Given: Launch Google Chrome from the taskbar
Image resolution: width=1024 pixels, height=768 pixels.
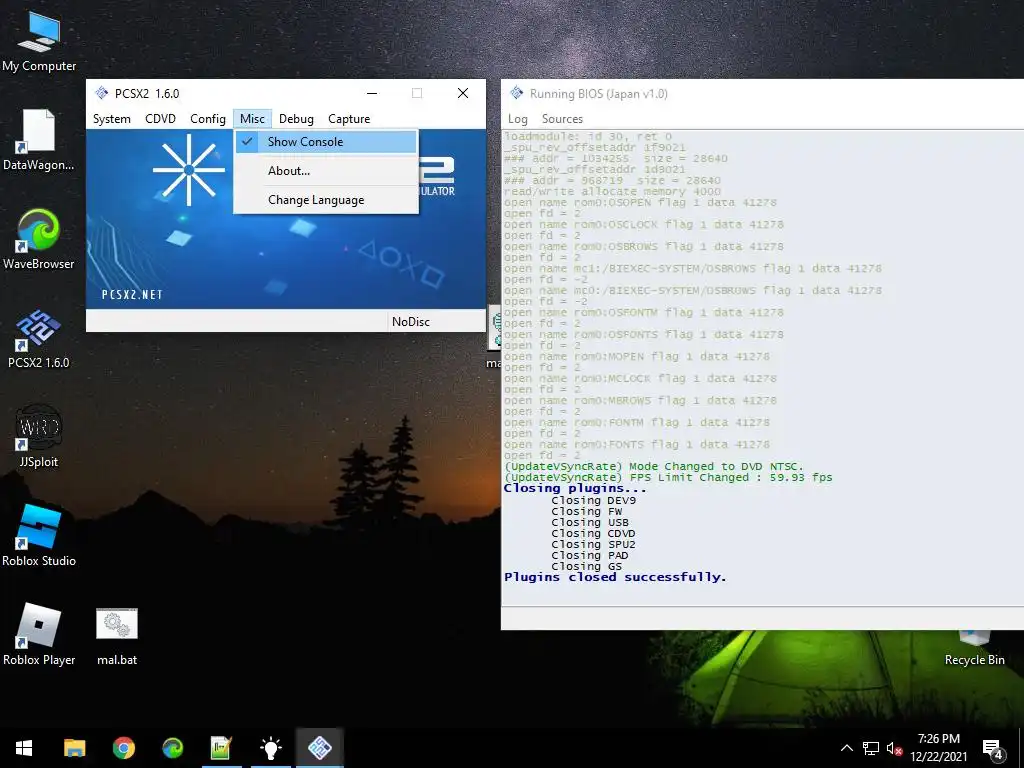Looking at the screenshot, I should 123,748.
